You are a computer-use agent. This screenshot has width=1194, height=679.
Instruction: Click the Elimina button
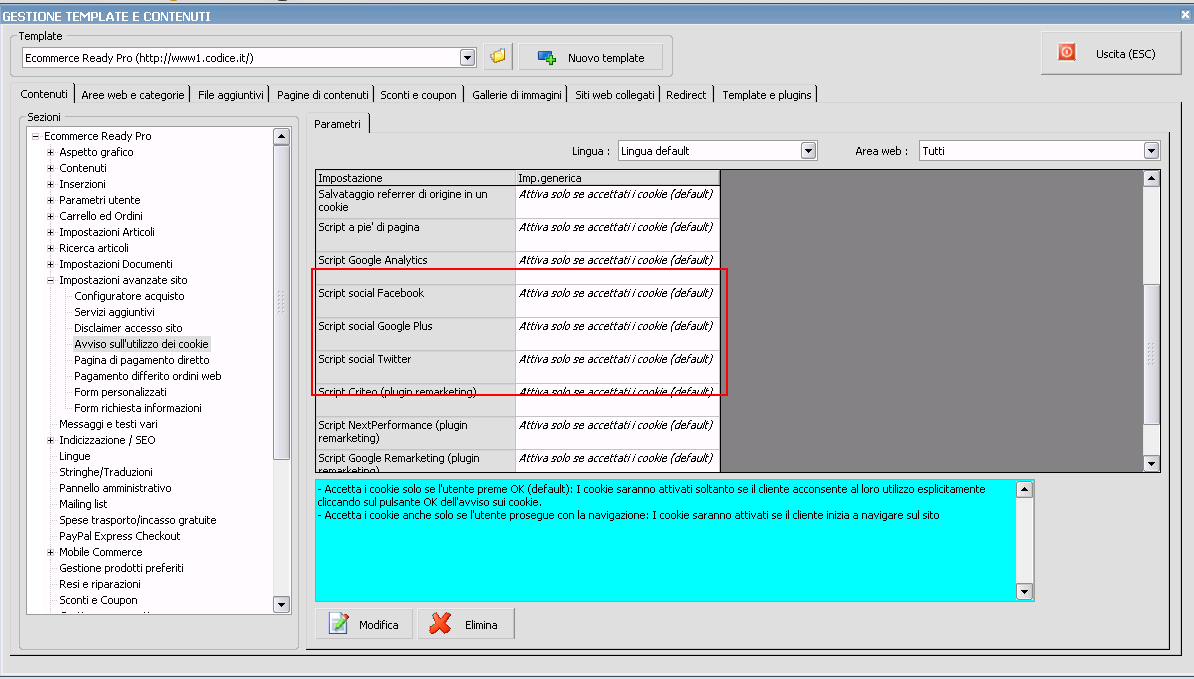click(x=466, y=624)
